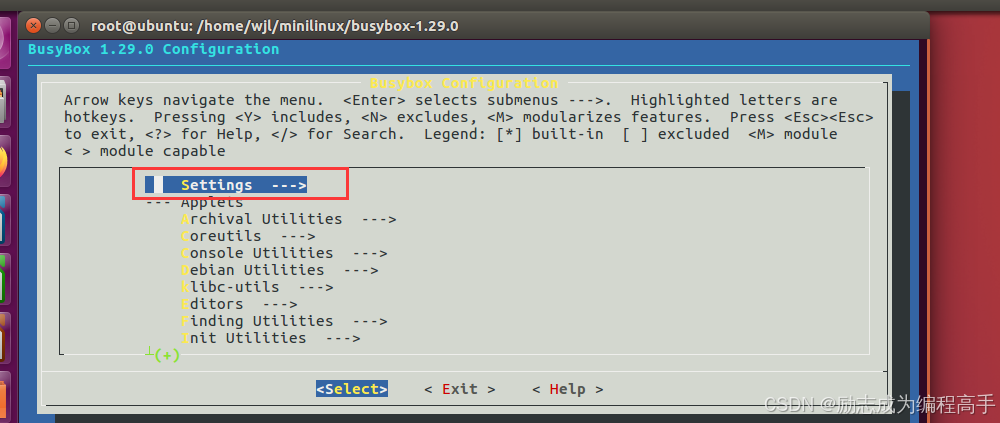Close the terminal window
The width and height of the screenshot is (1000, 423).
pos(33,26)
